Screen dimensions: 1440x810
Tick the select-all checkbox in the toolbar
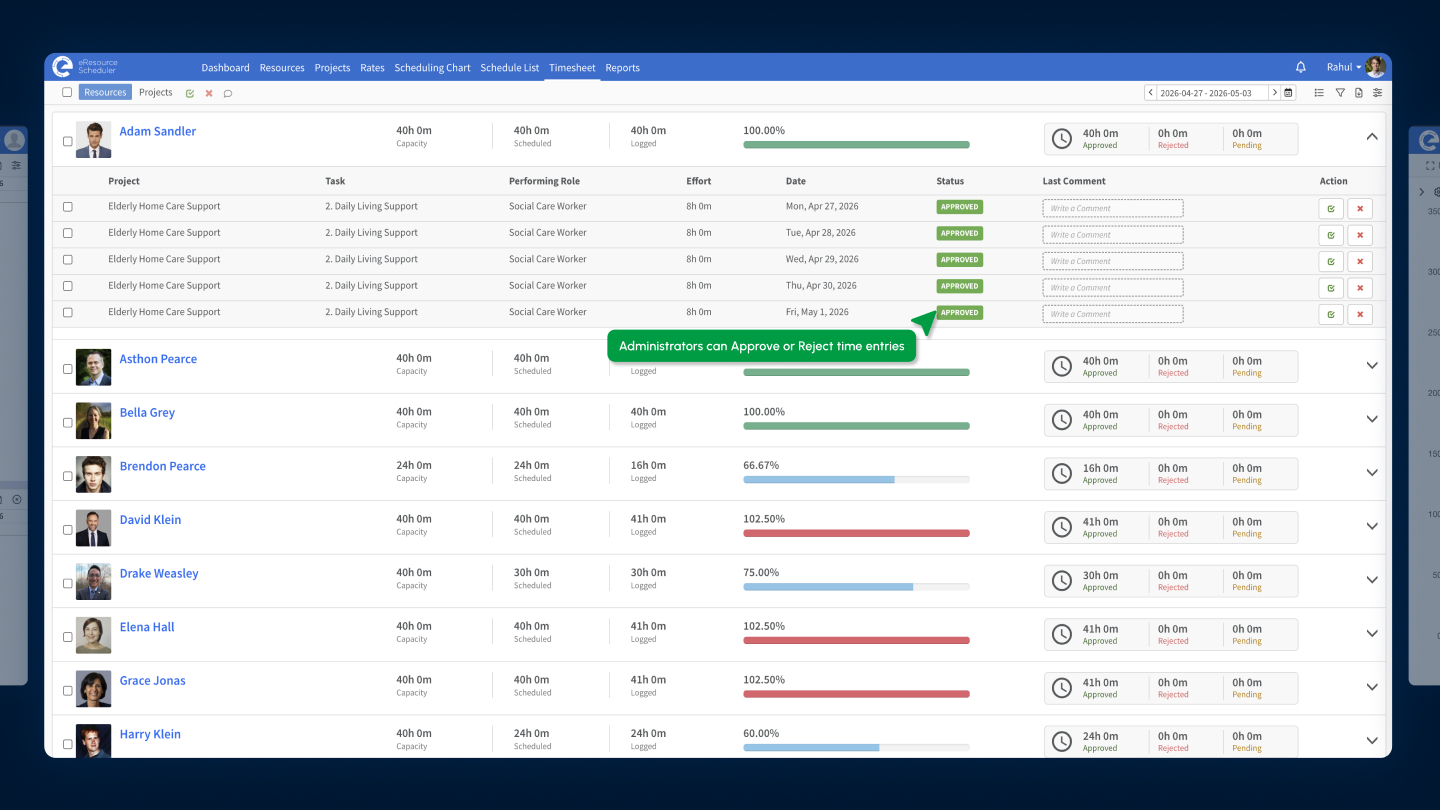pos(67,92)
